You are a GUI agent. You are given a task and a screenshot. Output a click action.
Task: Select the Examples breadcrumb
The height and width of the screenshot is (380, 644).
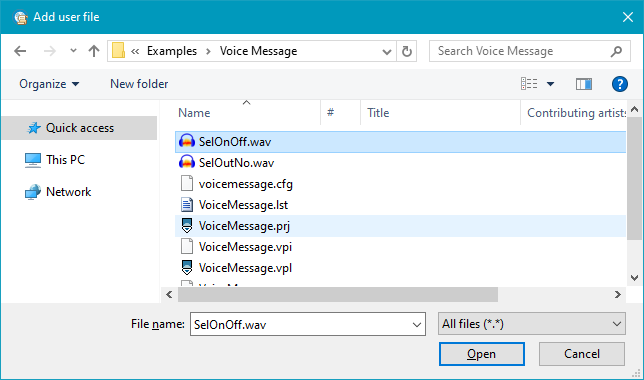tap(172, 51)
